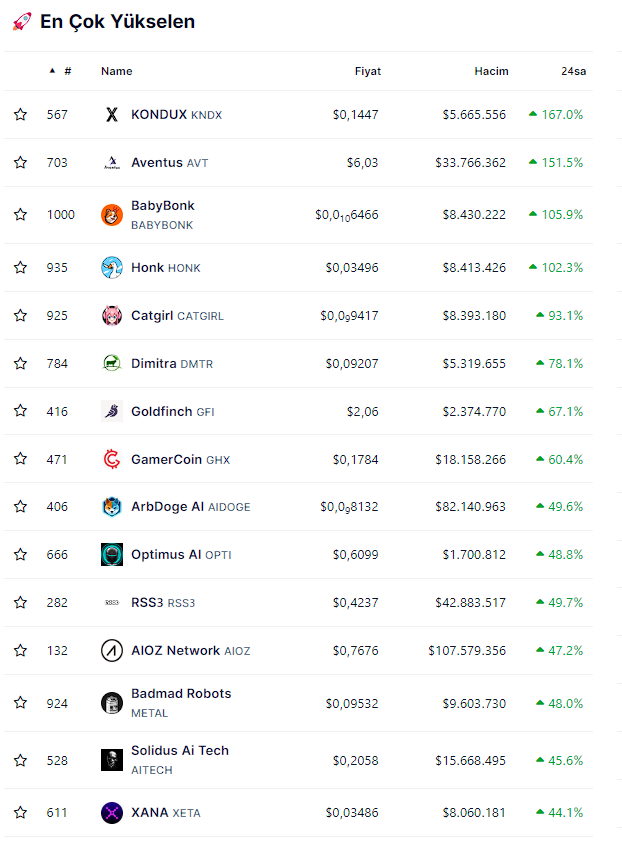Image resolution: width=622 pixels, height=842 pixels.
Task: Click the GamerCoin red logo icon
Action: 112,459
